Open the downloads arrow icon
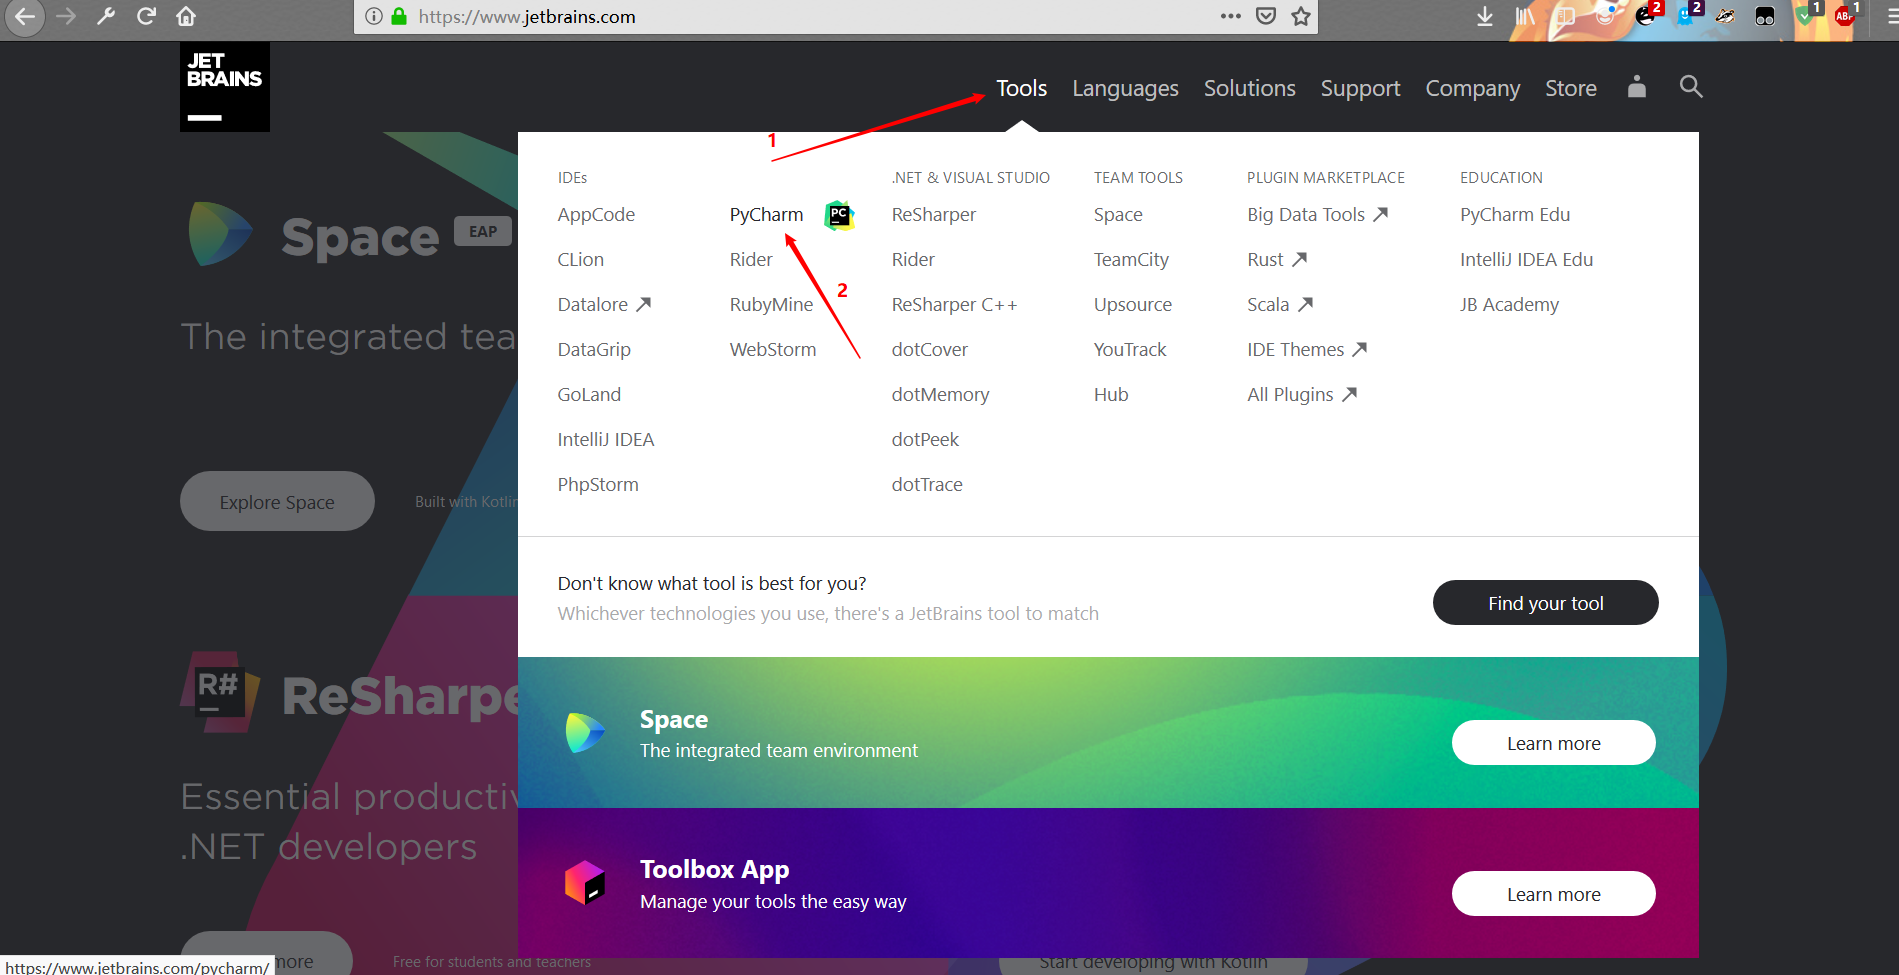 1485,16
